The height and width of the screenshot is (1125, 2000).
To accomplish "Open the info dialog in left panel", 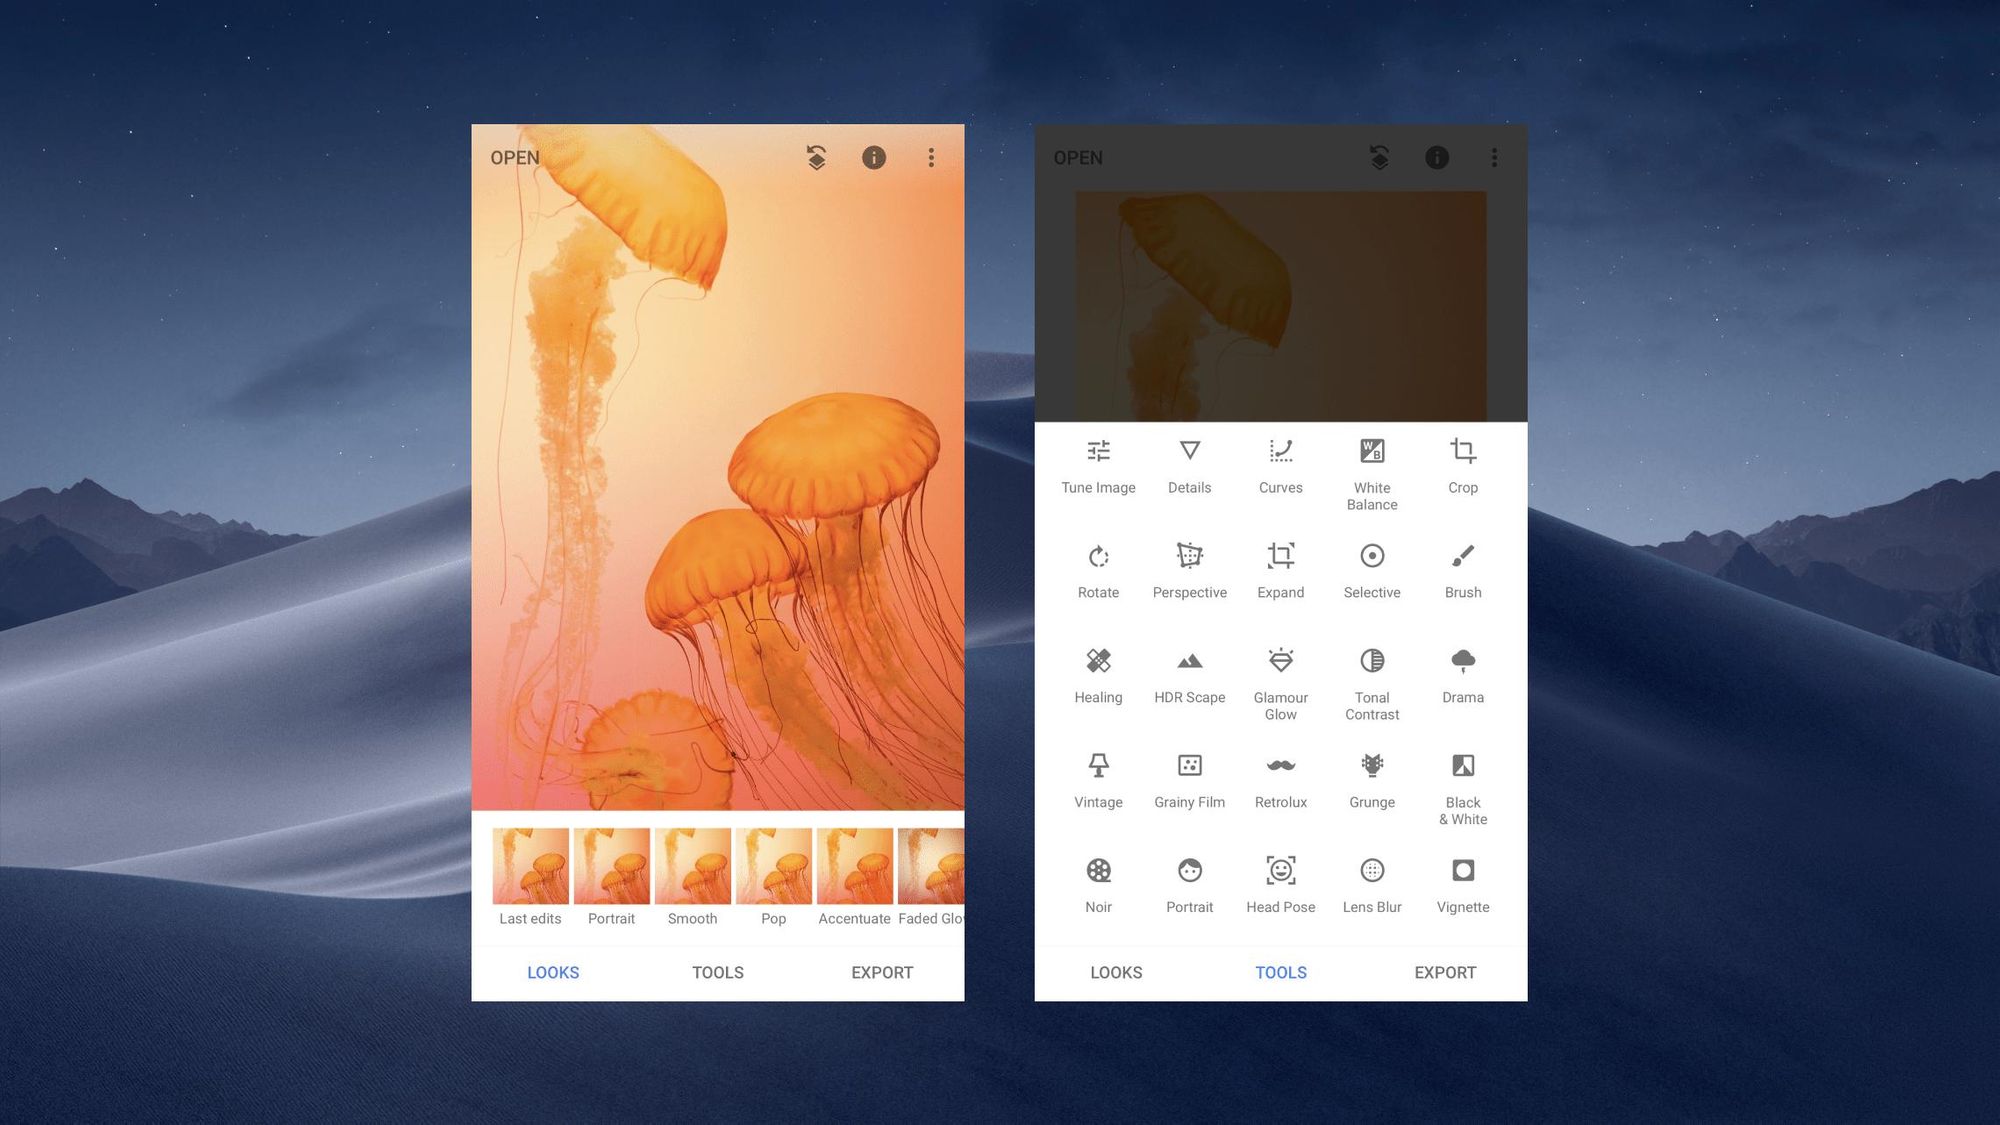I will [x=874, y=155].
